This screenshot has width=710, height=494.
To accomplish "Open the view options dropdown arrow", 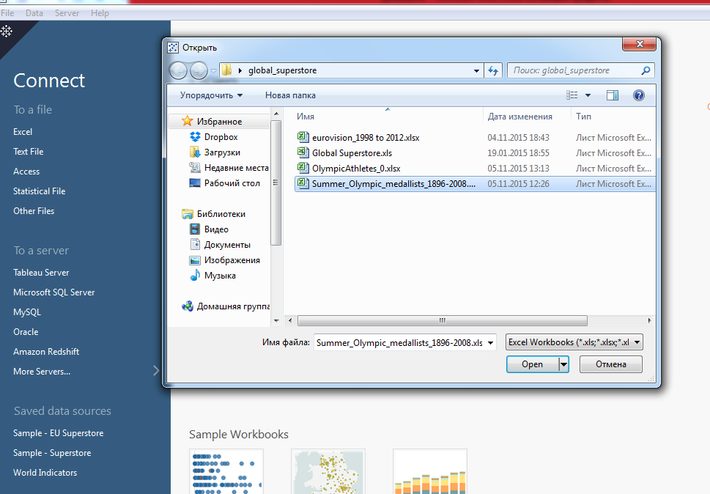I will pos(588,95).
